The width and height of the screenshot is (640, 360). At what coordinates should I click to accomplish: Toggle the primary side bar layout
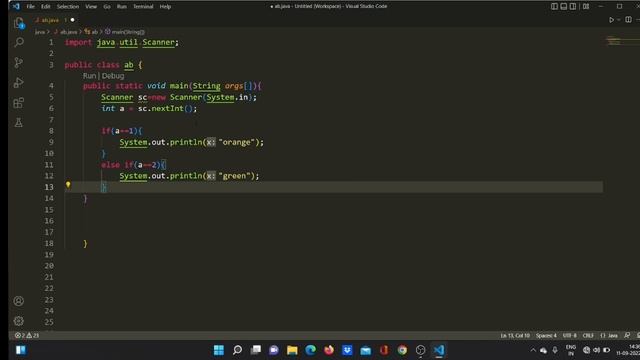(x=554, y=7)
